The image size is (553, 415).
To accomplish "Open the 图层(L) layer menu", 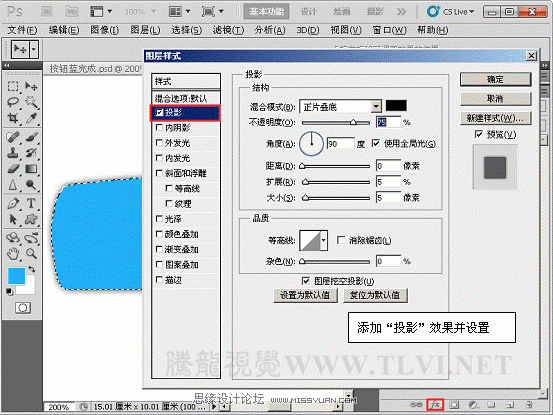I will 145,30.
